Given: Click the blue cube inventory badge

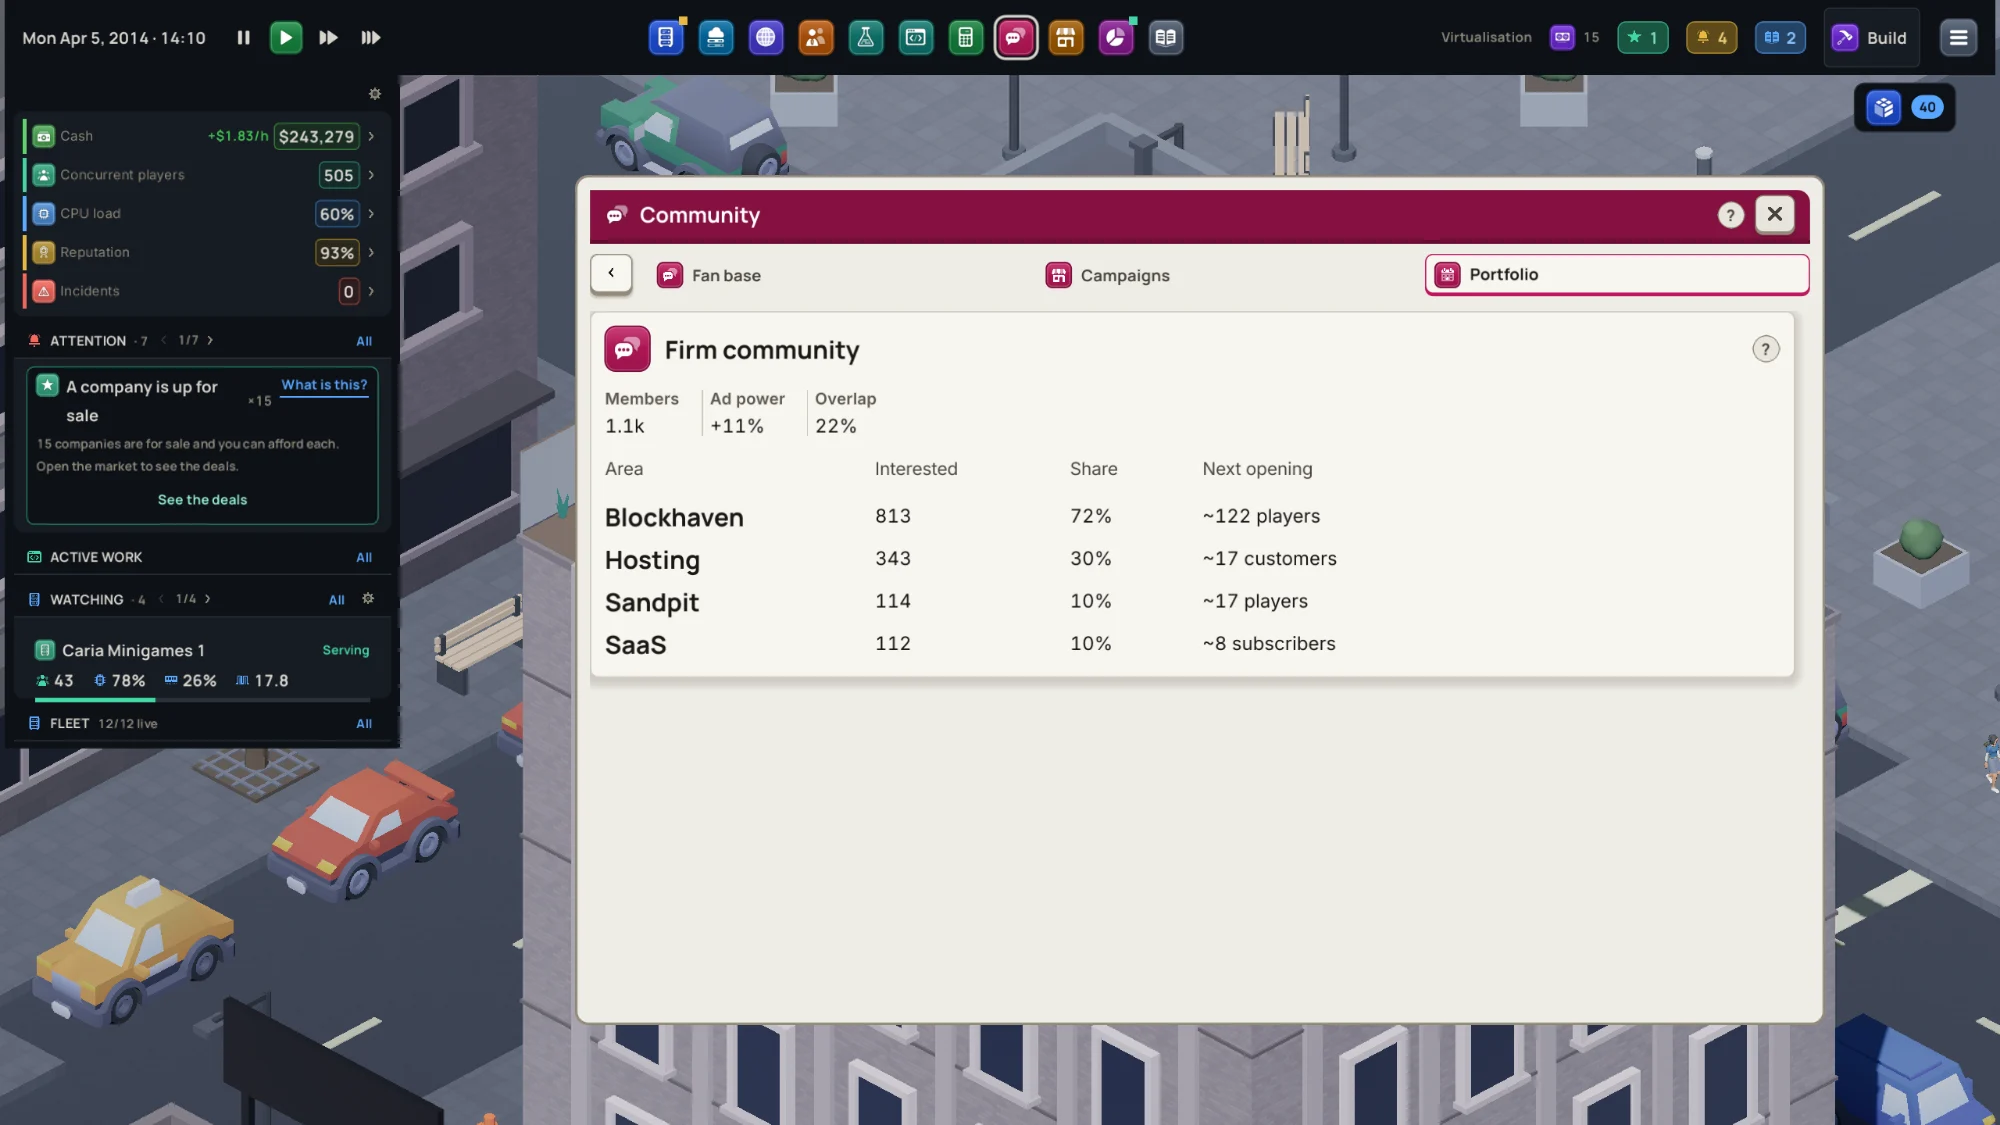Looking at the screenshot, I should point(1905,107).
